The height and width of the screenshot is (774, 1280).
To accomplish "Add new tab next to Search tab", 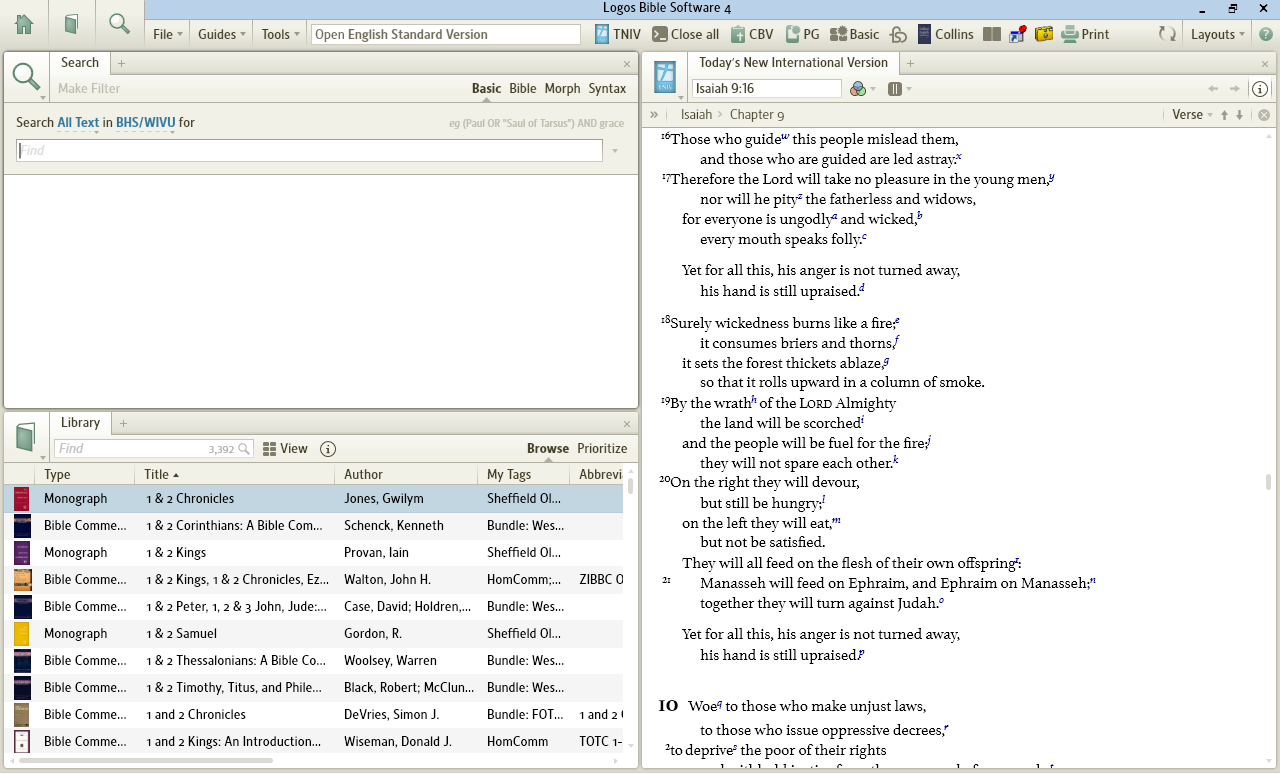I will coord(122,63).
